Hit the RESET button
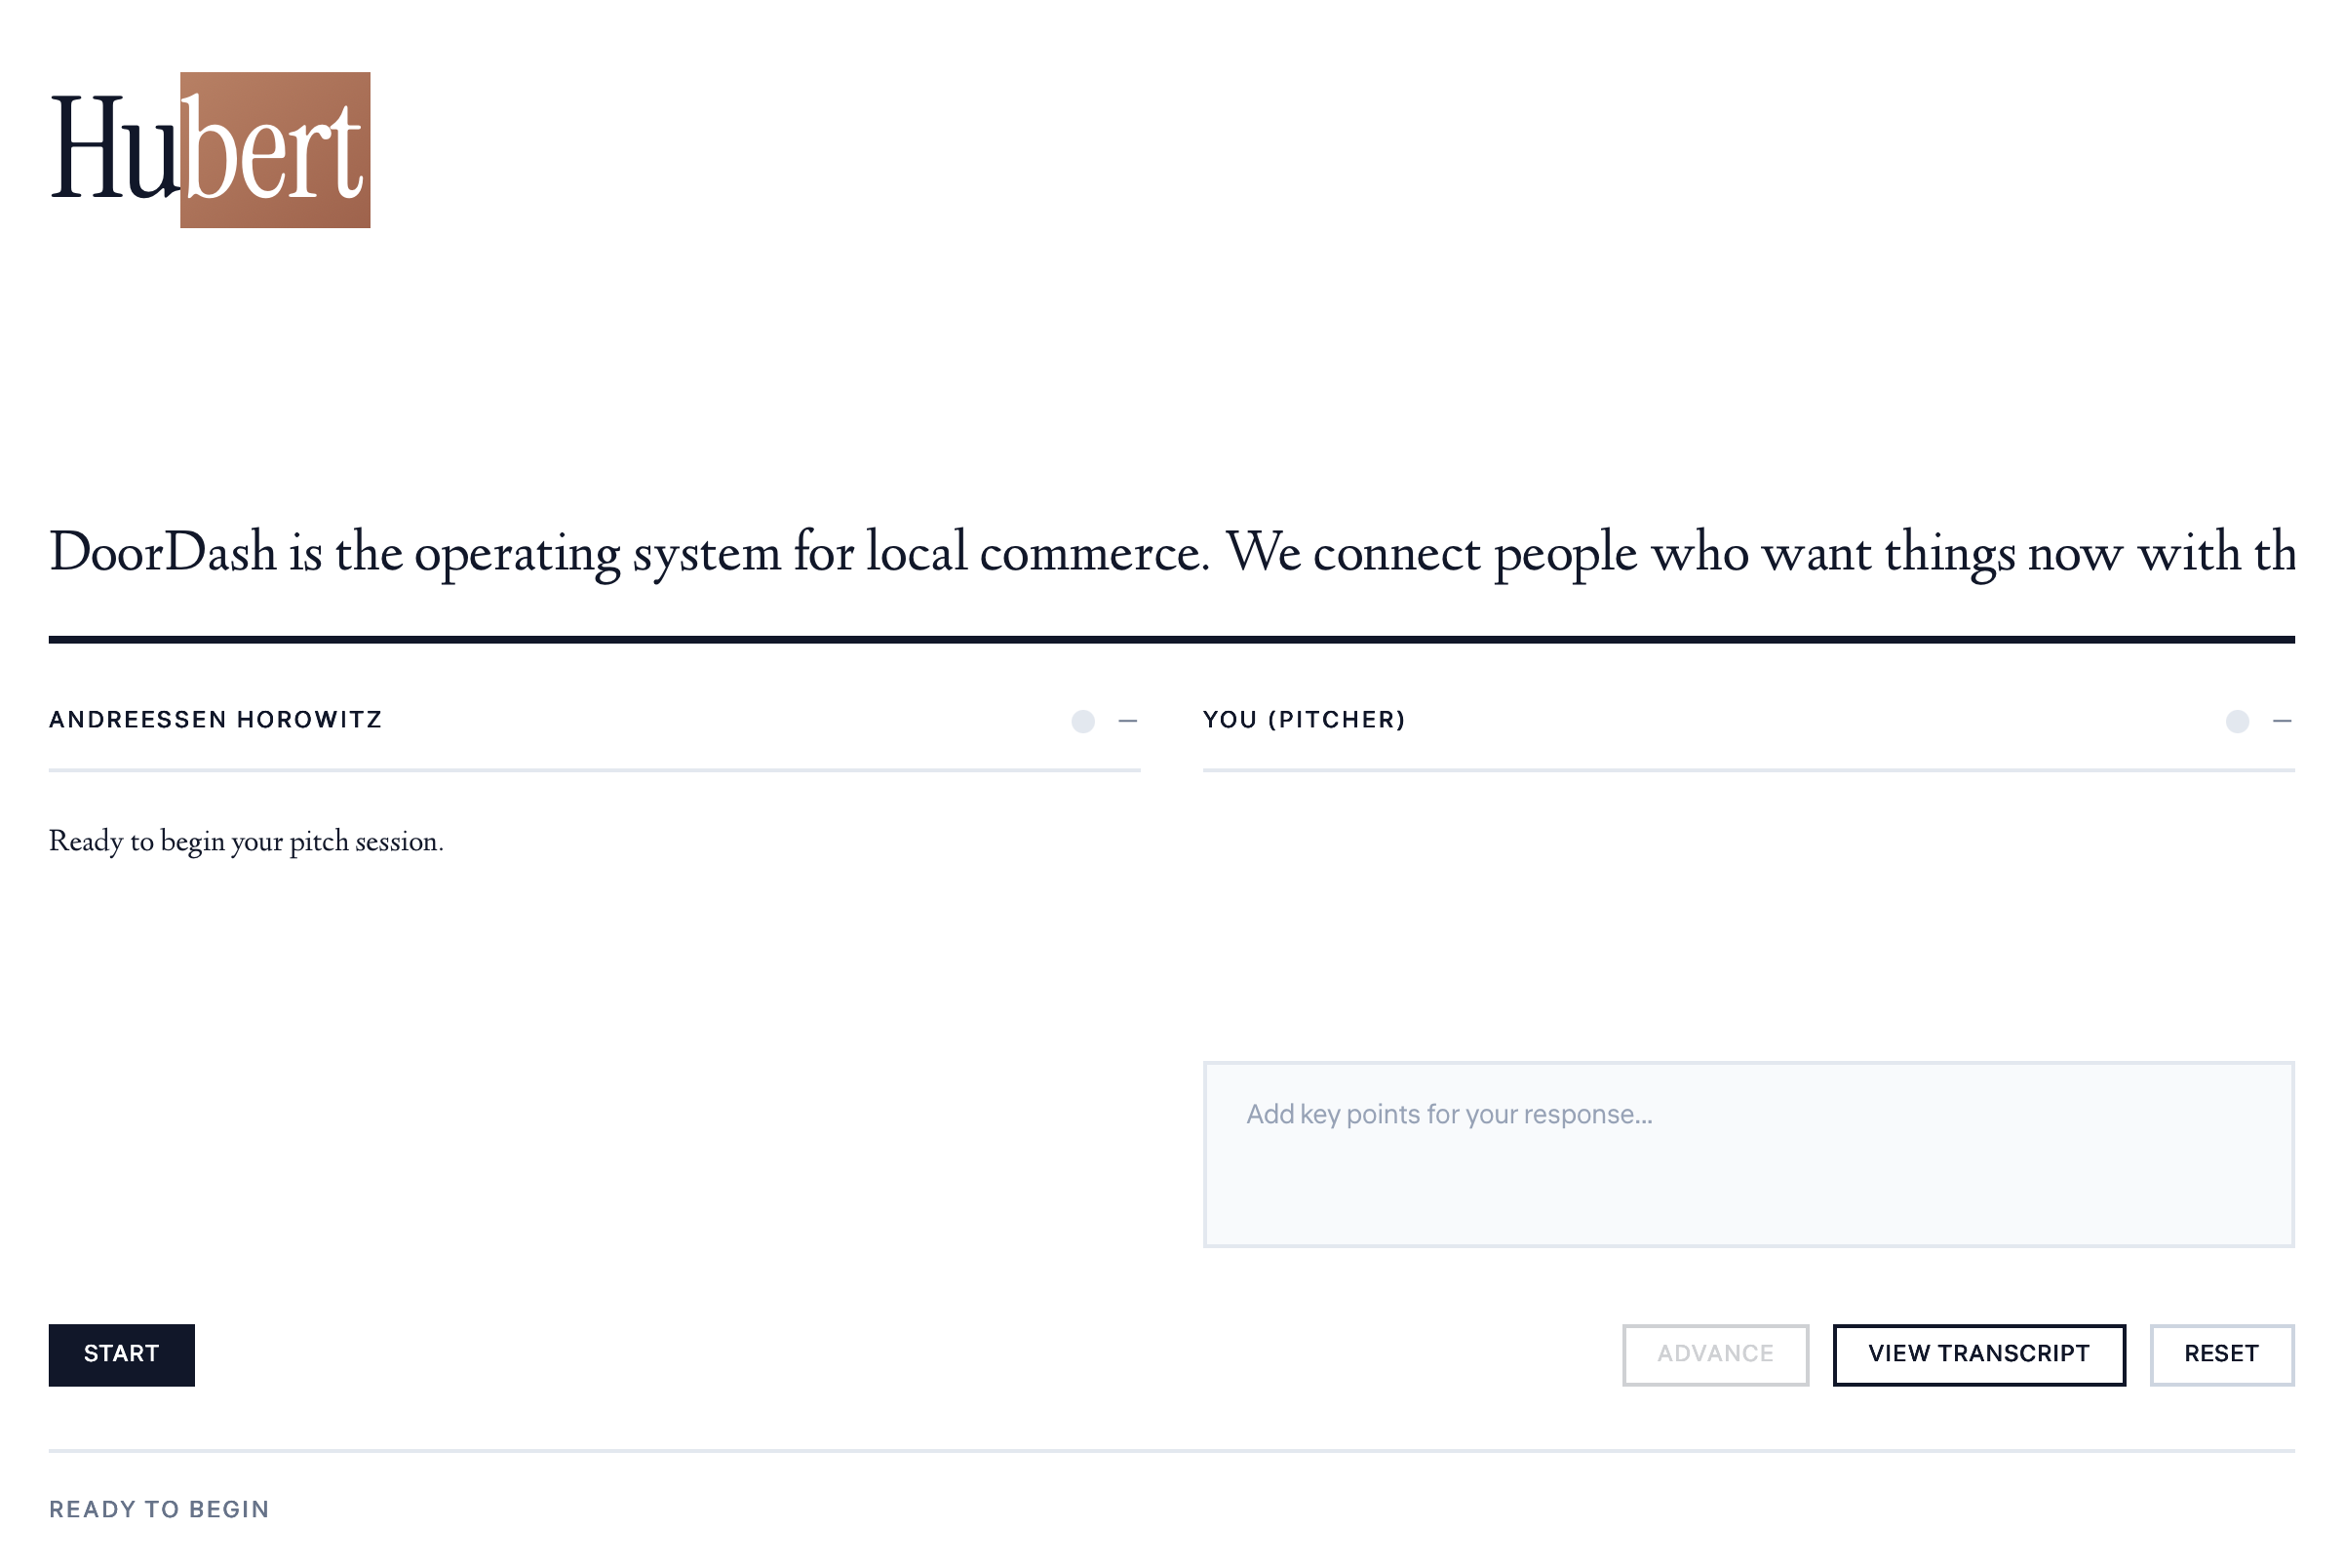This screenshot has height=1568, width=2344. 2221,1354
